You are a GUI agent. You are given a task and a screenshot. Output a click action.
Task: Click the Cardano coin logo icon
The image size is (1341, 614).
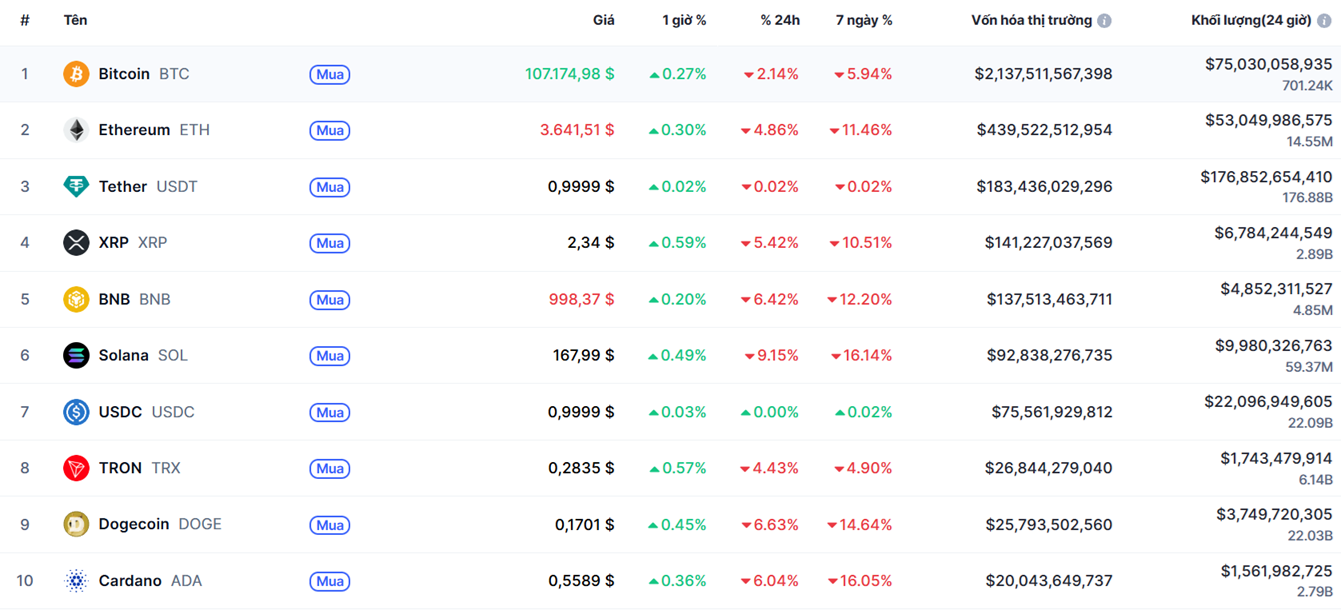point(76,581)
